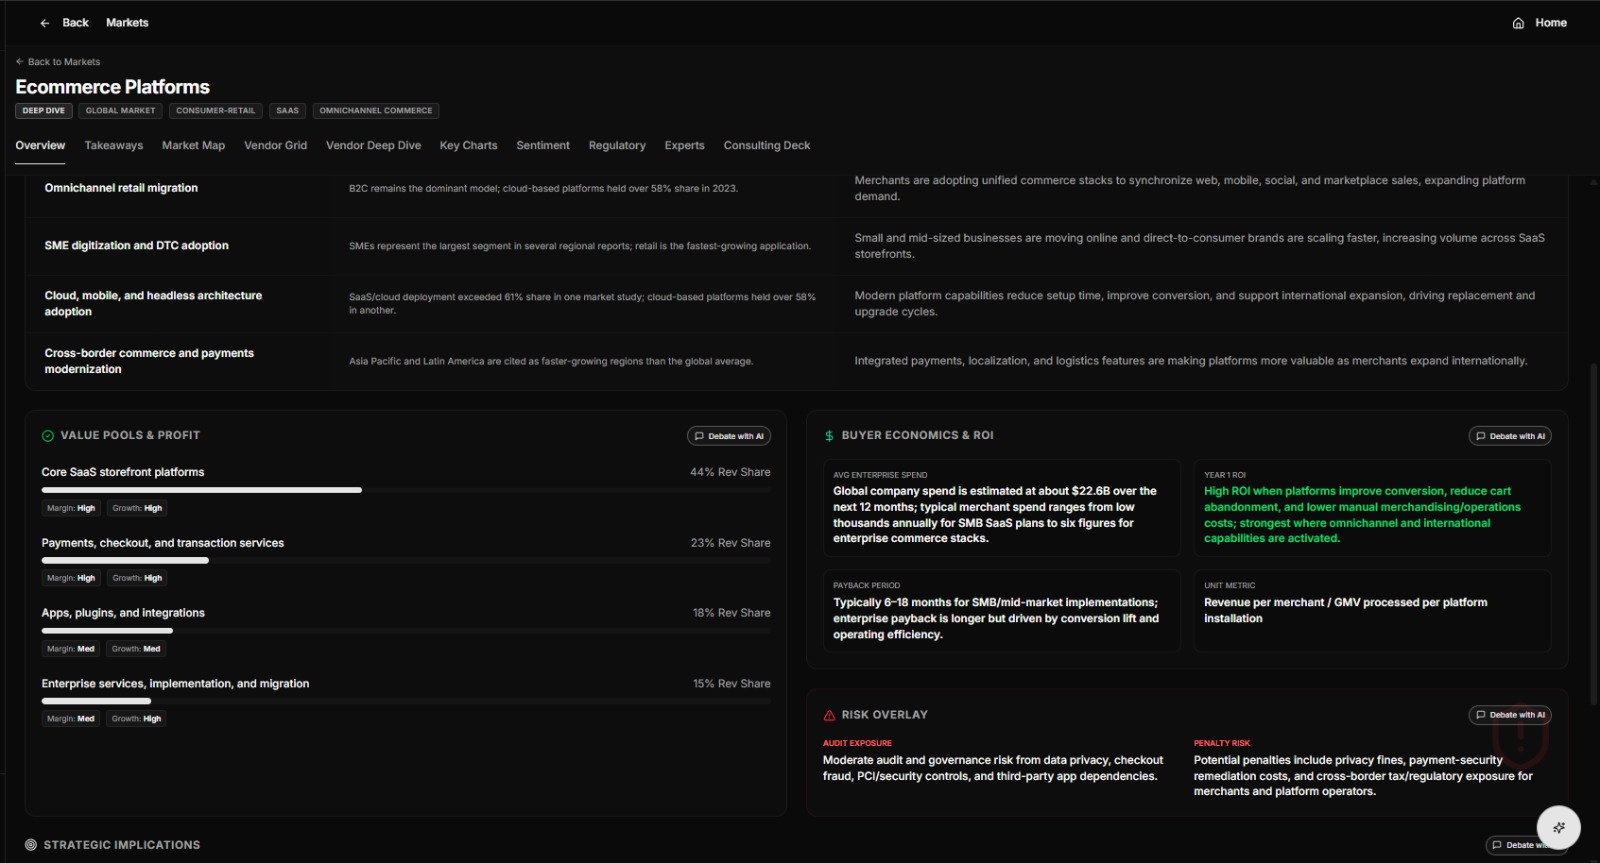The height and width of the screenshot is (863, 1600).
Task: Click the Core SaaS storefront platforms progress bar
Action: click(406, 490)
